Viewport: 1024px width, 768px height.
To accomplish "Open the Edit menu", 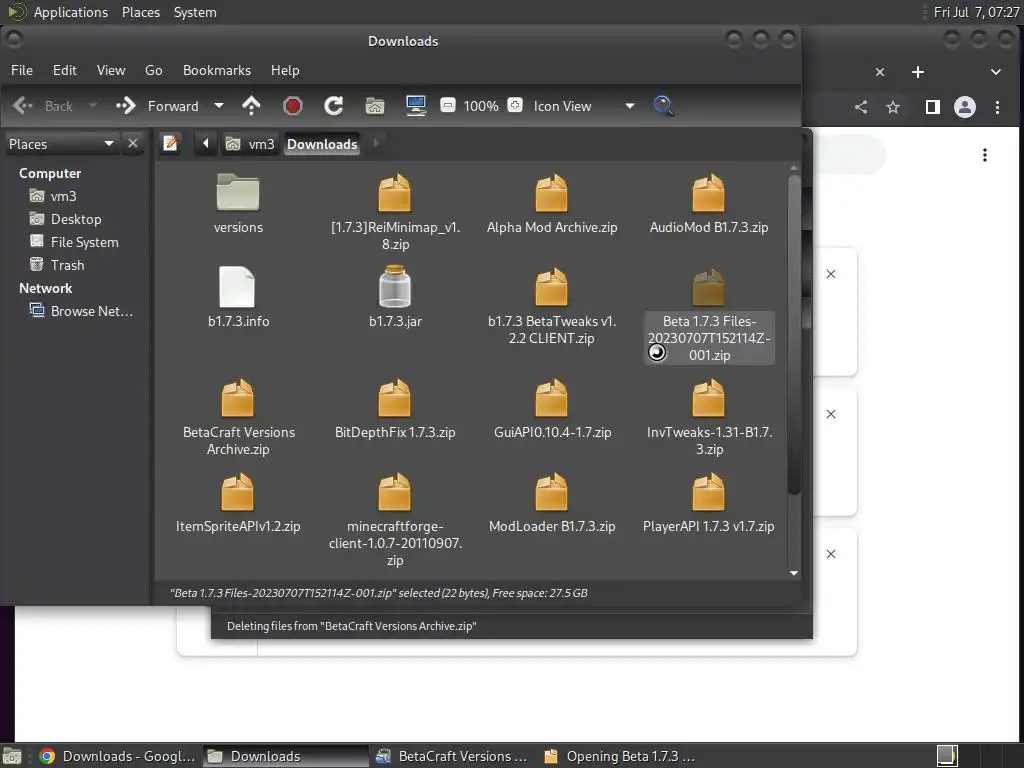I will (x=65, y=70).
